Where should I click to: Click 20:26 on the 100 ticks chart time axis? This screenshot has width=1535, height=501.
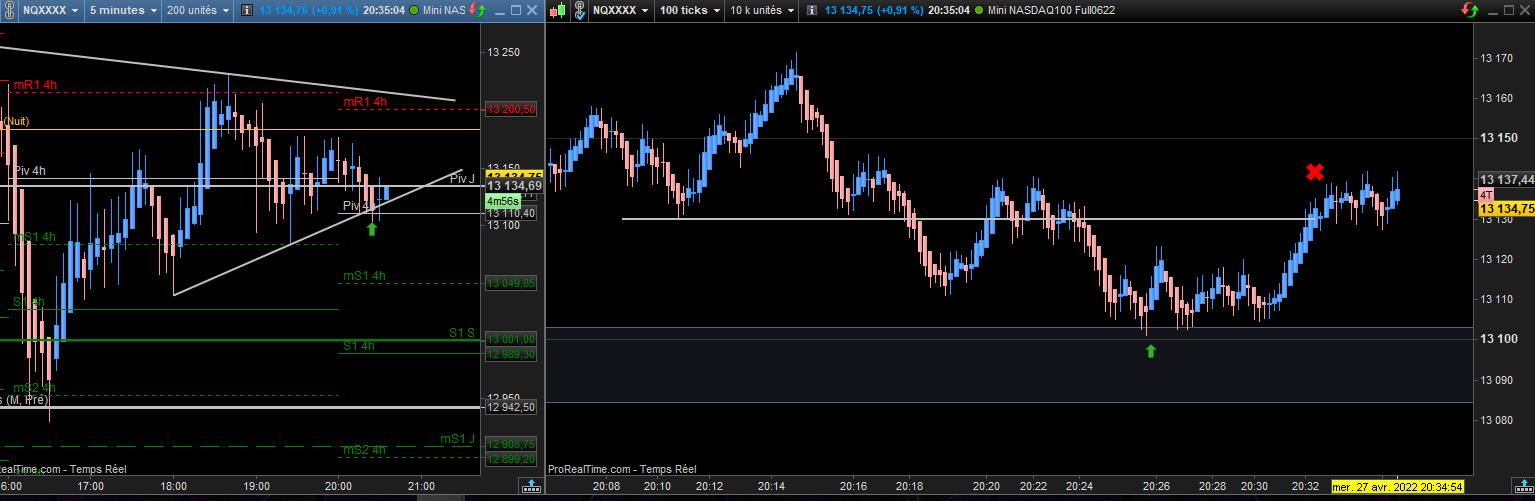tap(1154, 486)
